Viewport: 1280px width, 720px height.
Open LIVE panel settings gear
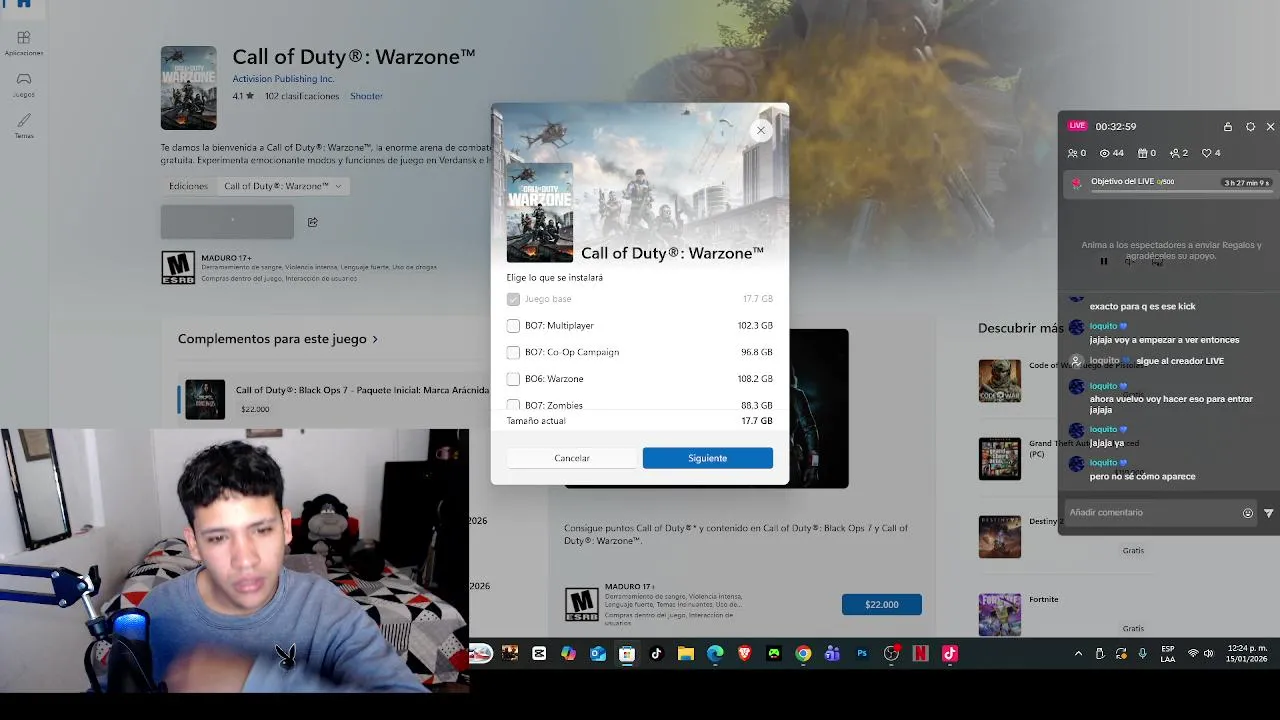tap(1250, 127)
